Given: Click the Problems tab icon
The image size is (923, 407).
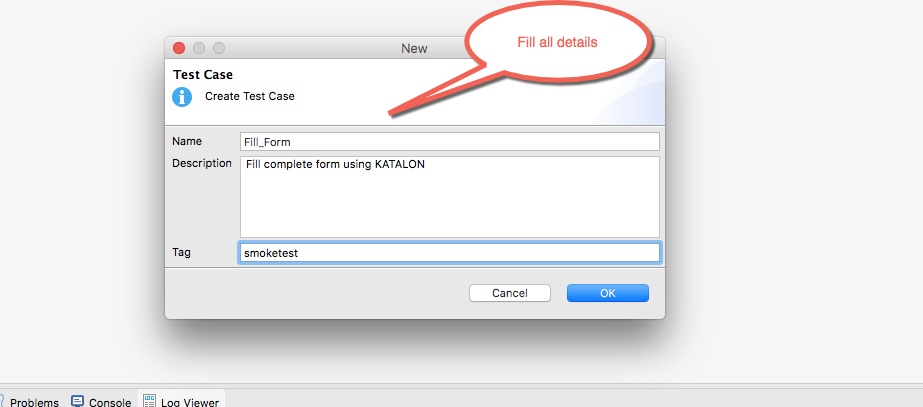Looking at the screenshot, I should pos(3,402).
